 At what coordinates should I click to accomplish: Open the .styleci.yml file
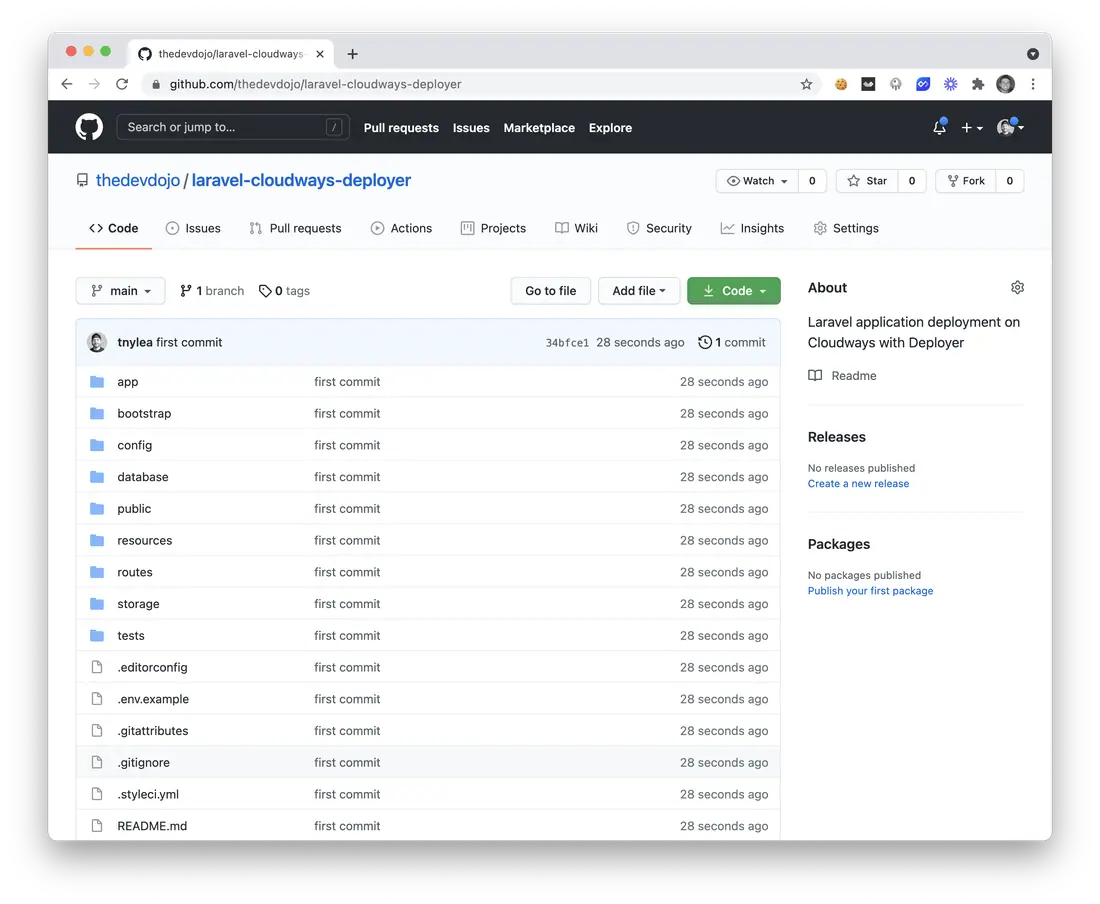point(148,795)
